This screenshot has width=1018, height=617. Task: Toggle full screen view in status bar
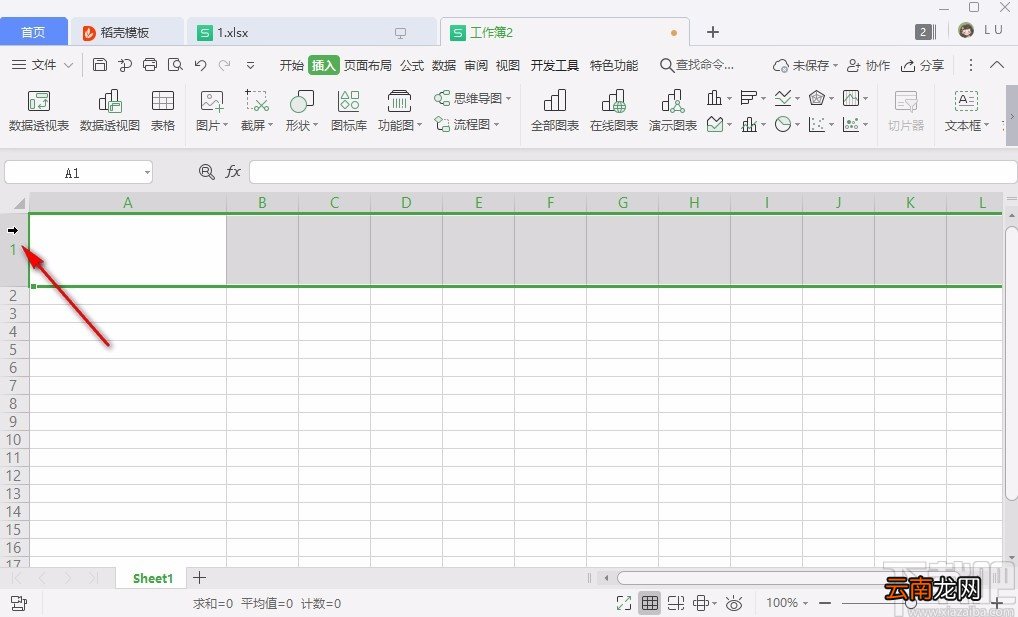click(x=624, y=603)
